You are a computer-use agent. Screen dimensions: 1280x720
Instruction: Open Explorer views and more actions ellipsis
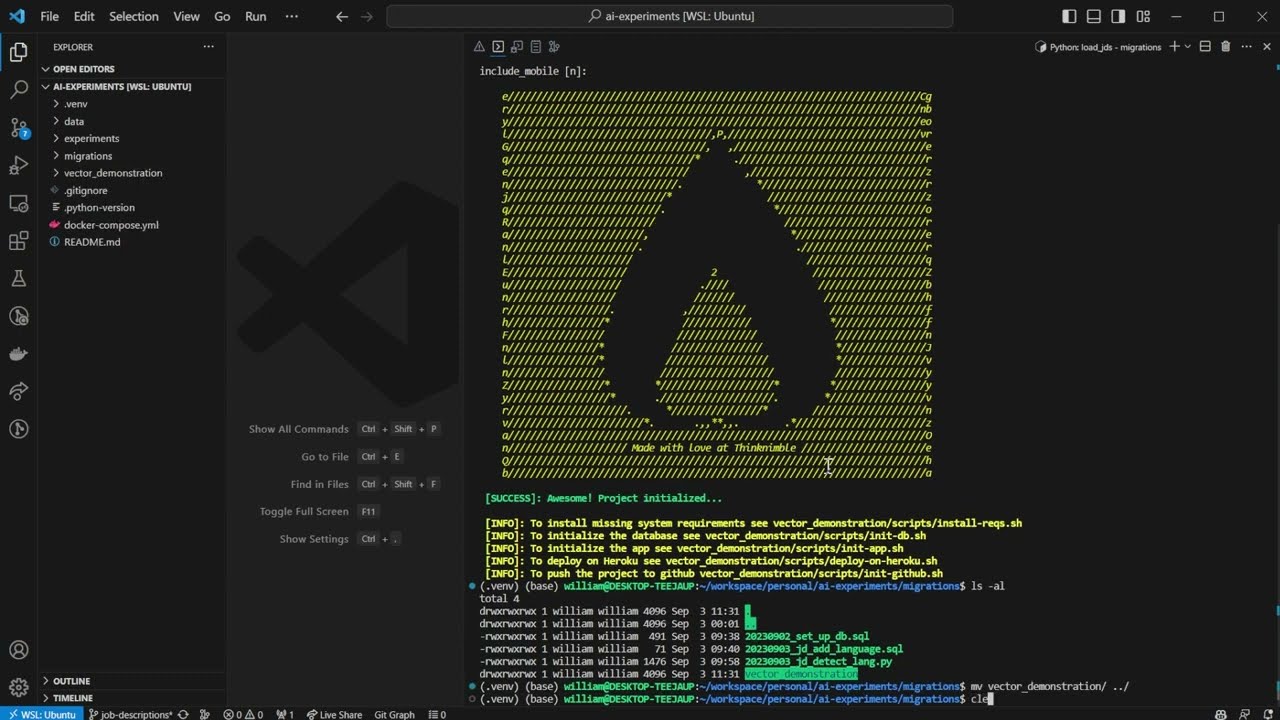(x=208, y=47)
